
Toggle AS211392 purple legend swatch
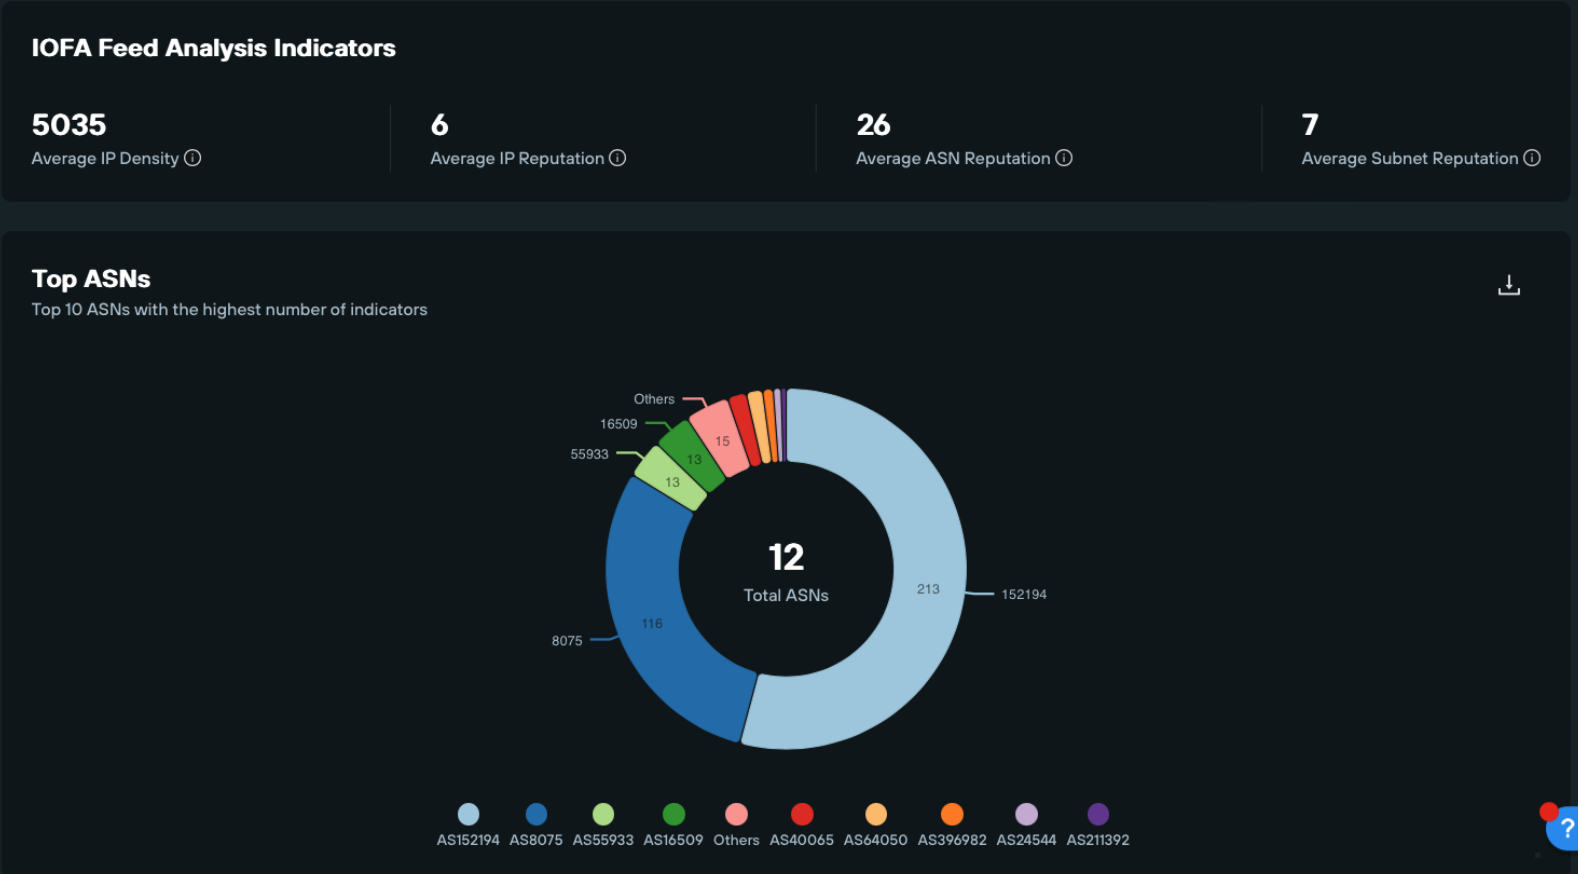pyautogui.click(x=1098, y=814)
